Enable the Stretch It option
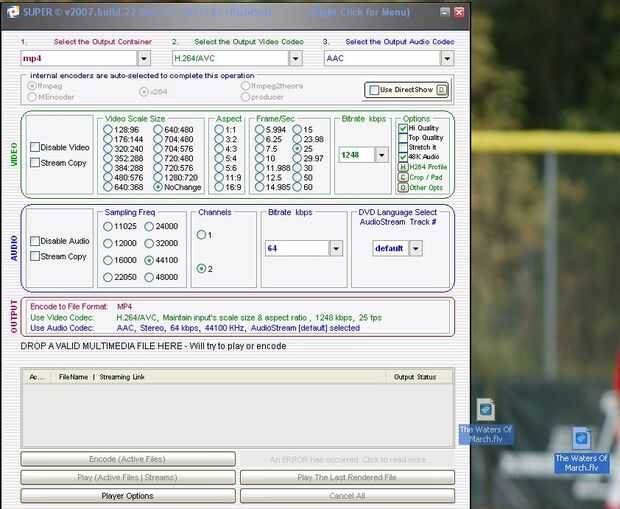 (403, 147)
